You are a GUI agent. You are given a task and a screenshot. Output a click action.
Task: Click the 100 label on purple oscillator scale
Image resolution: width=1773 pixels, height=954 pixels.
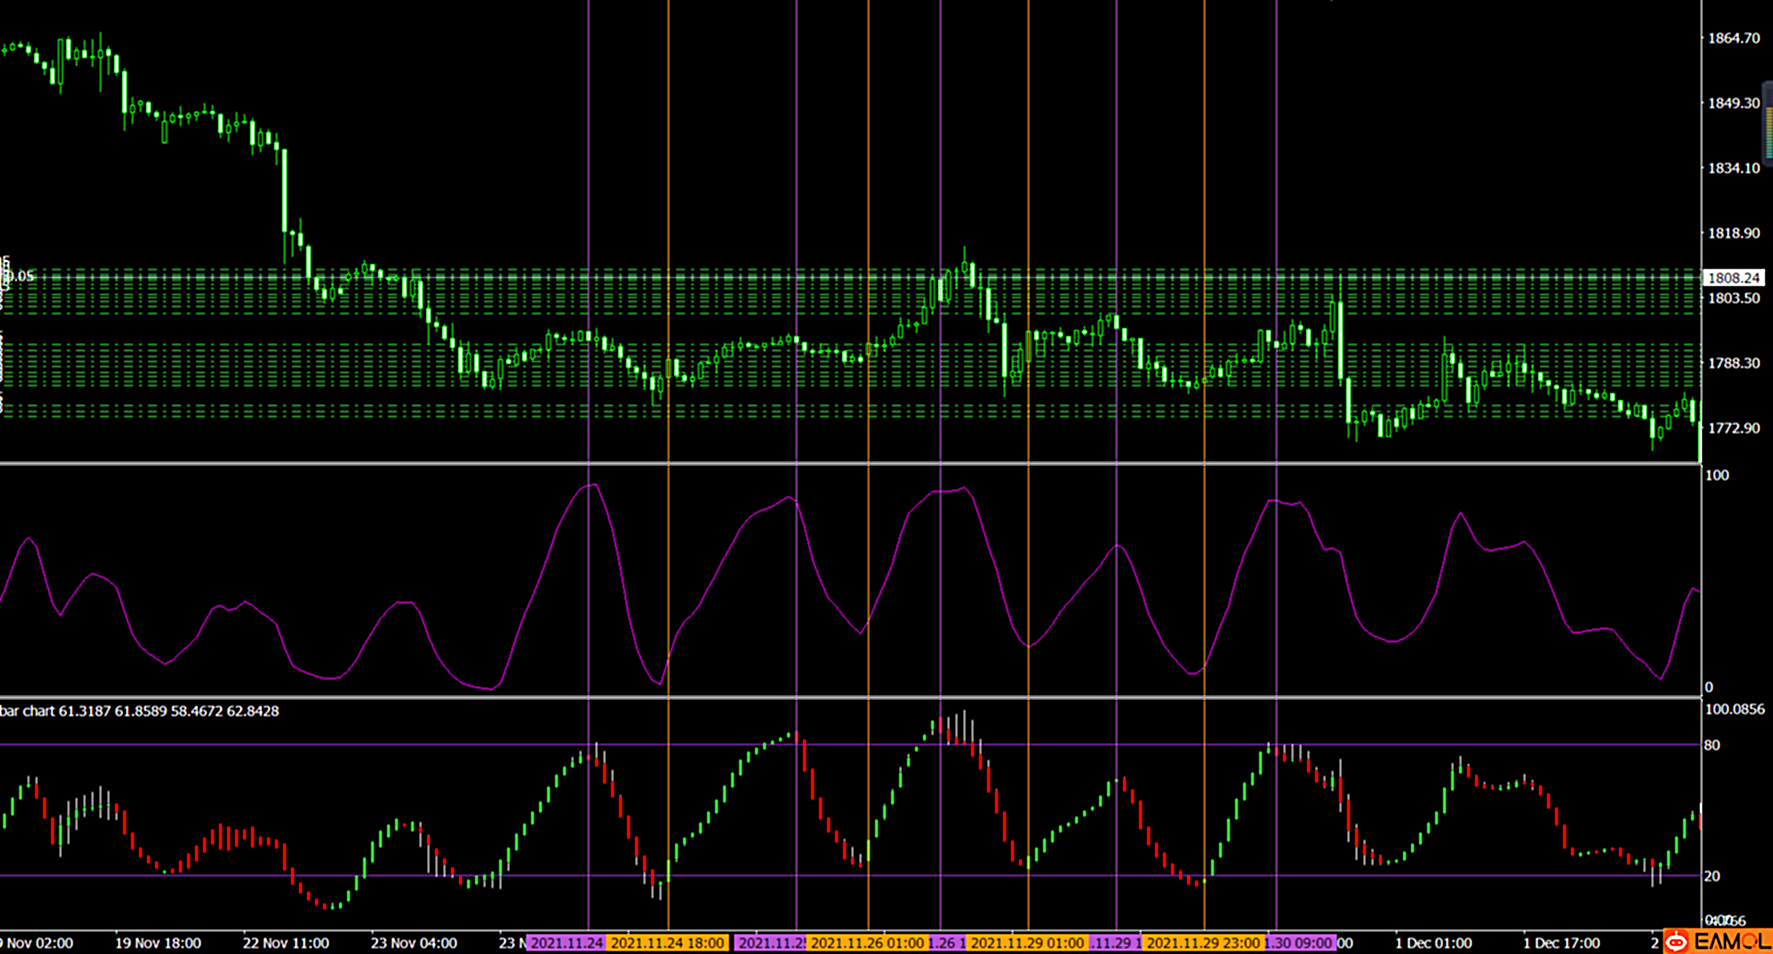point(1716,475)
